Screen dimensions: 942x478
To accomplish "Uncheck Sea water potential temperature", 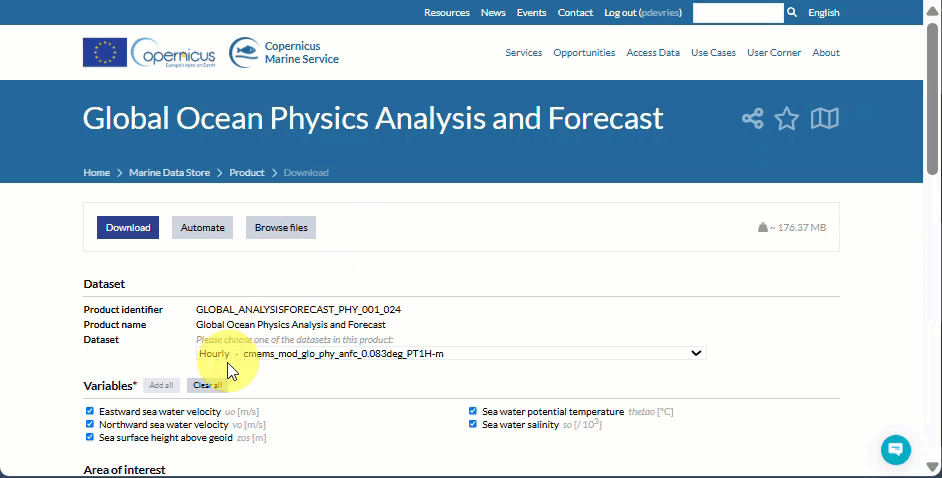I will click(473, 411).
